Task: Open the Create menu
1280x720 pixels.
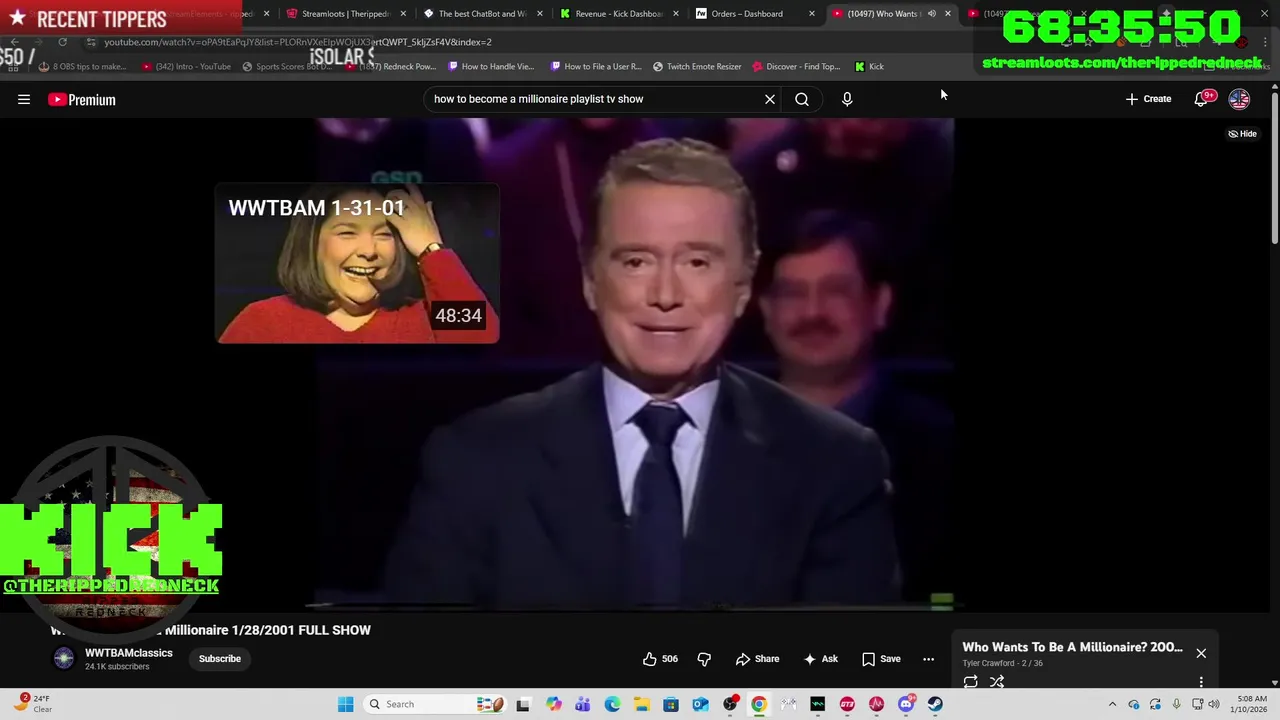Action: point(1148,99)
